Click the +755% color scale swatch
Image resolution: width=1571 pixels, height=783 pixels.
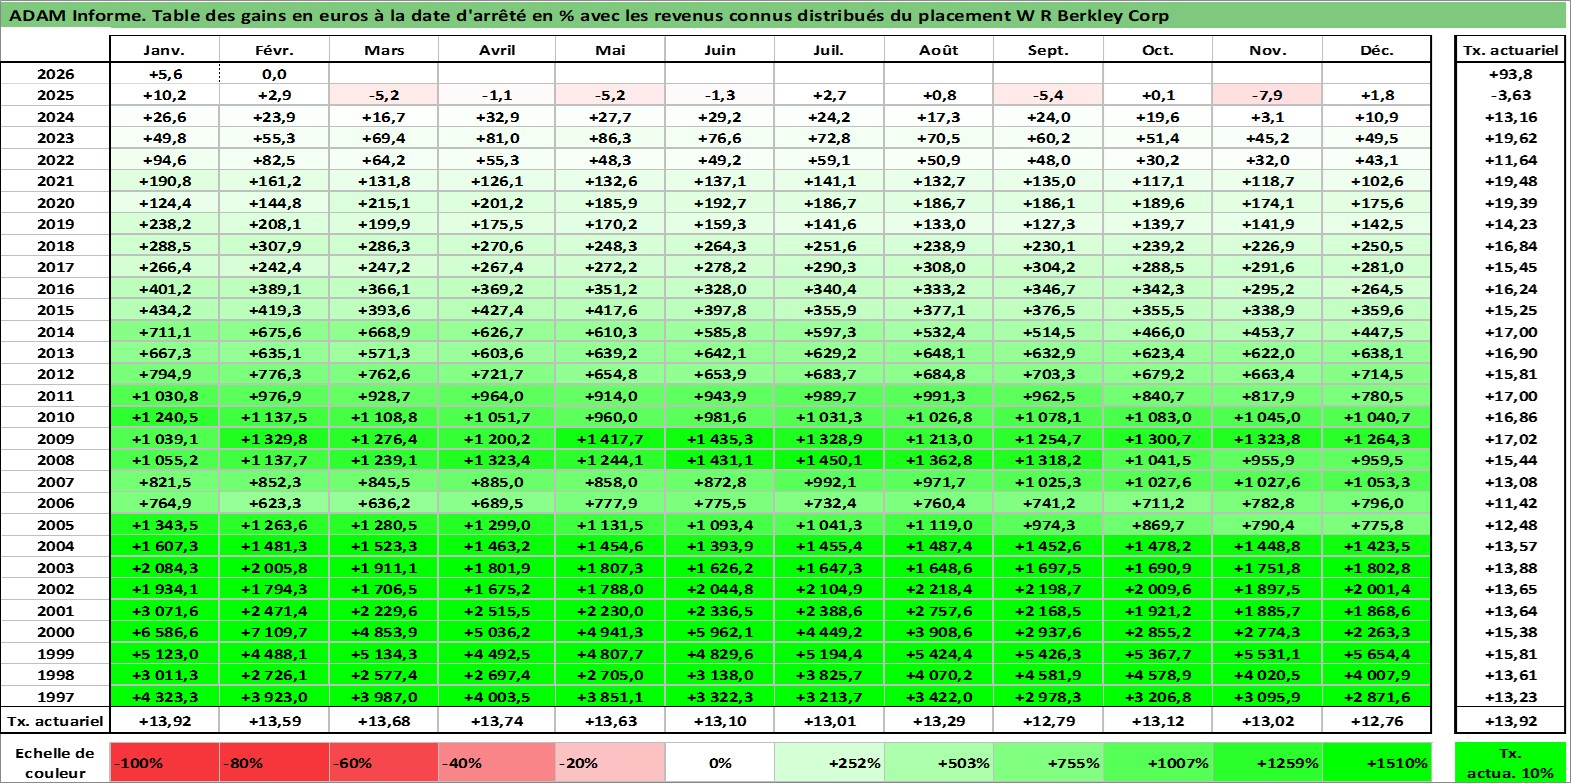1048,763
